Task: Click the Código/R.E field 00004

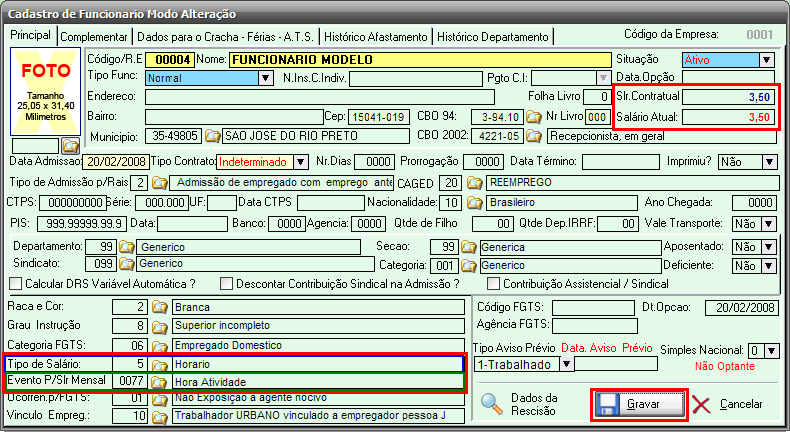Action: point(170,60)
